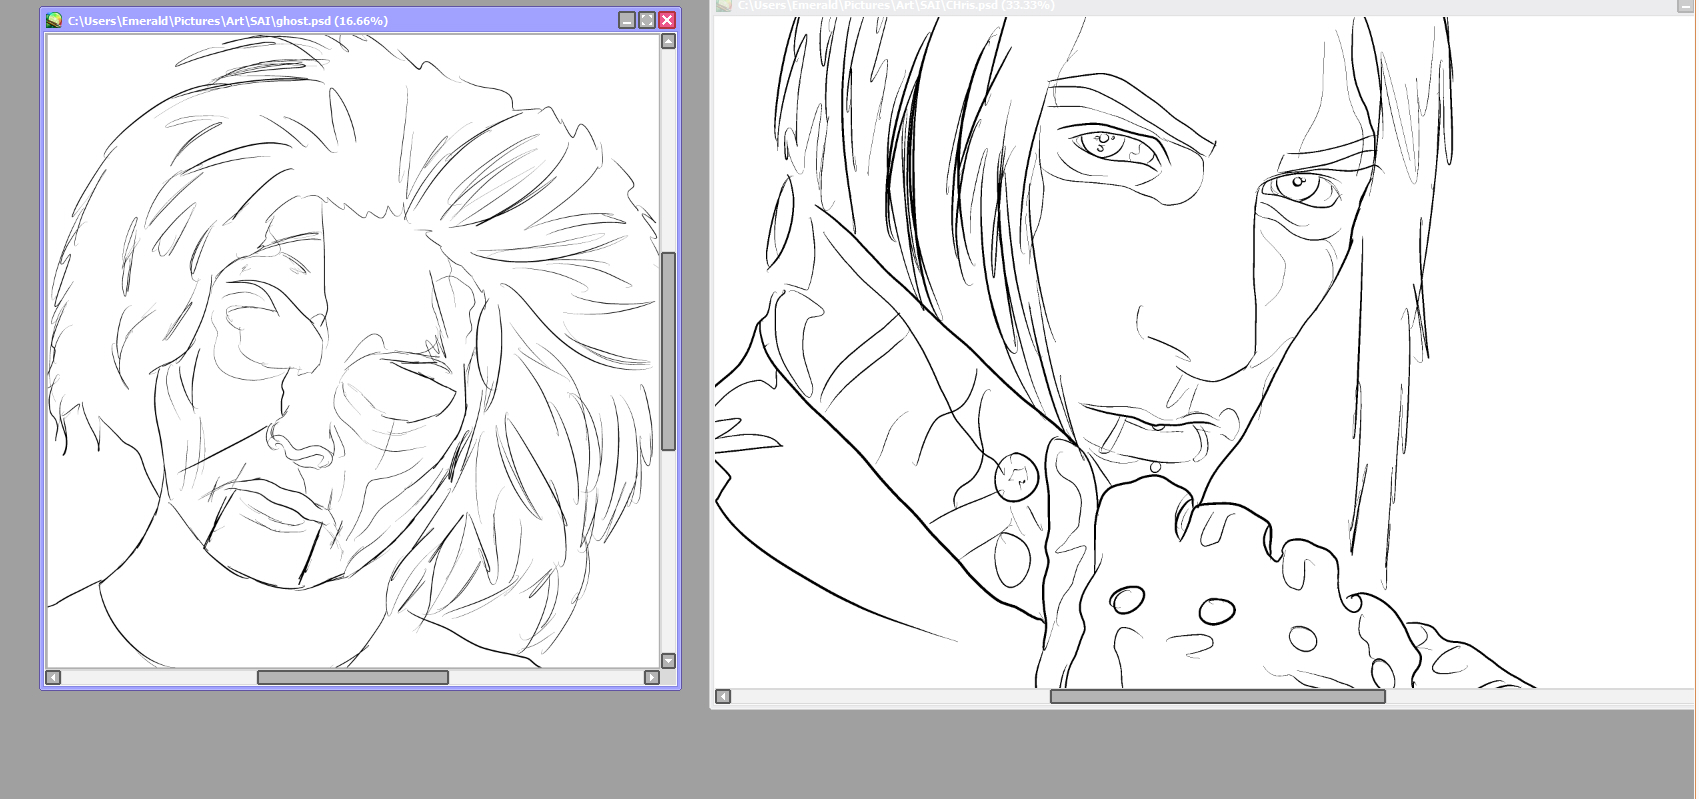Click the ghost.psd horizontal scrollbar thumb
Screen dimensions: 1699x799
tap(353, 677)
